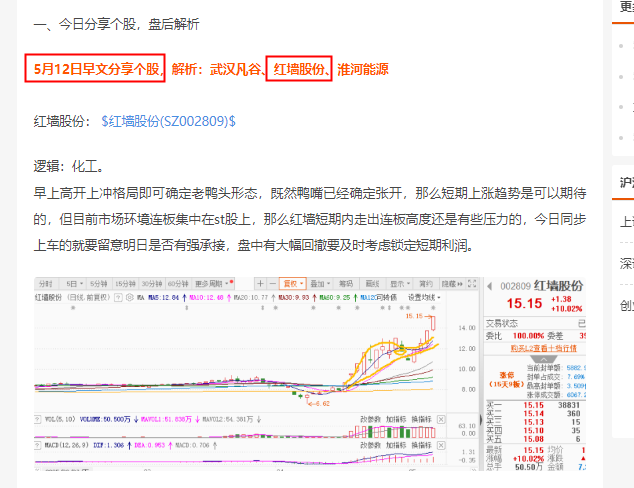Expand the 设置均线 dropdown

click(424, 298)
